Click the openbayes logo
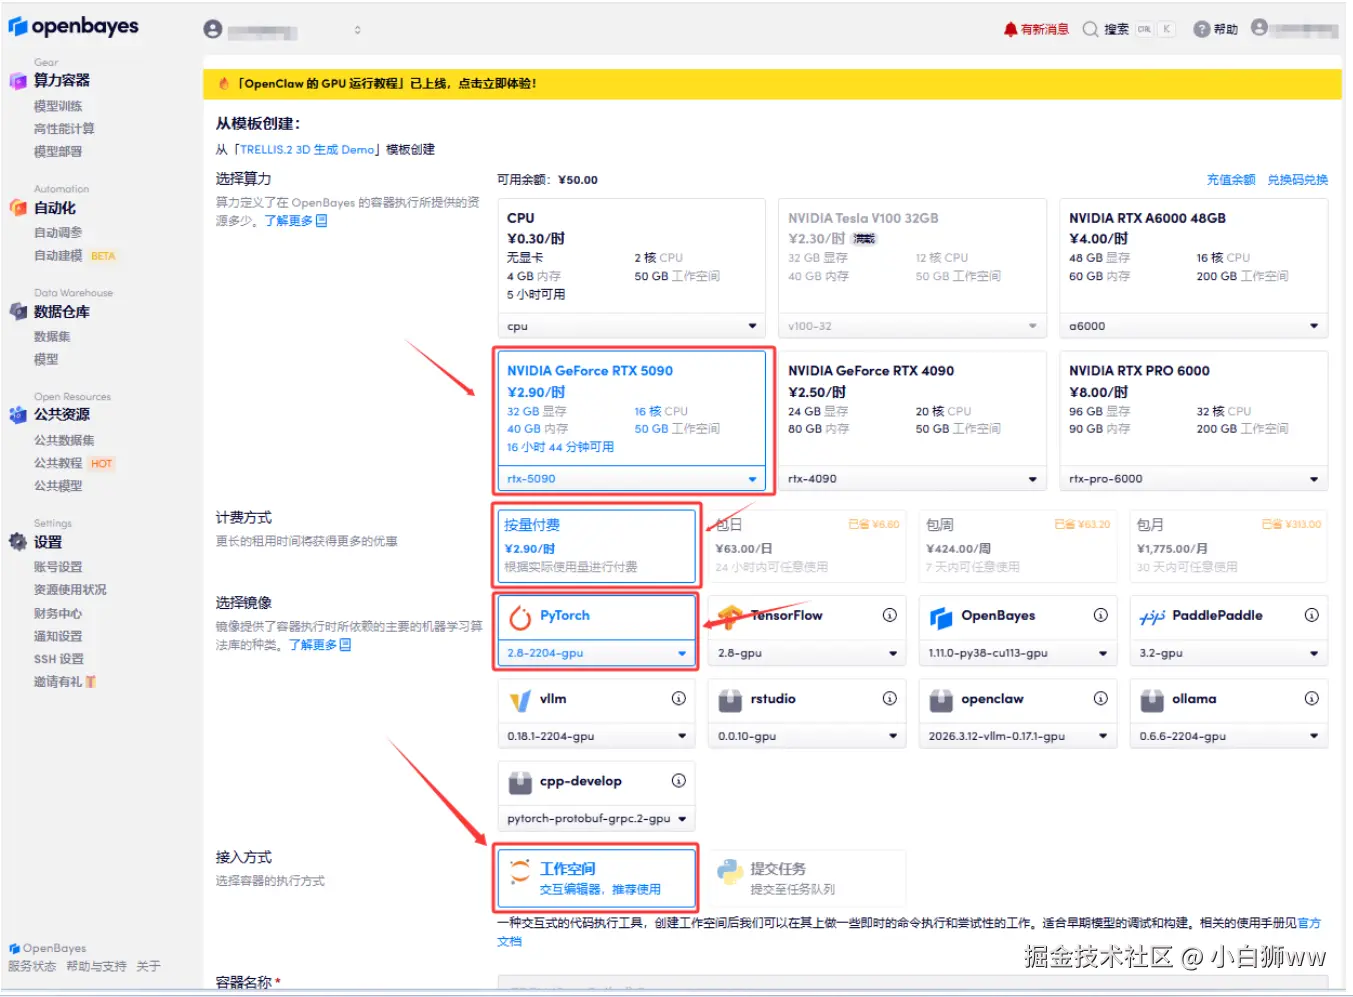This screenshot has width=1353, height=997. click(74, 27)
